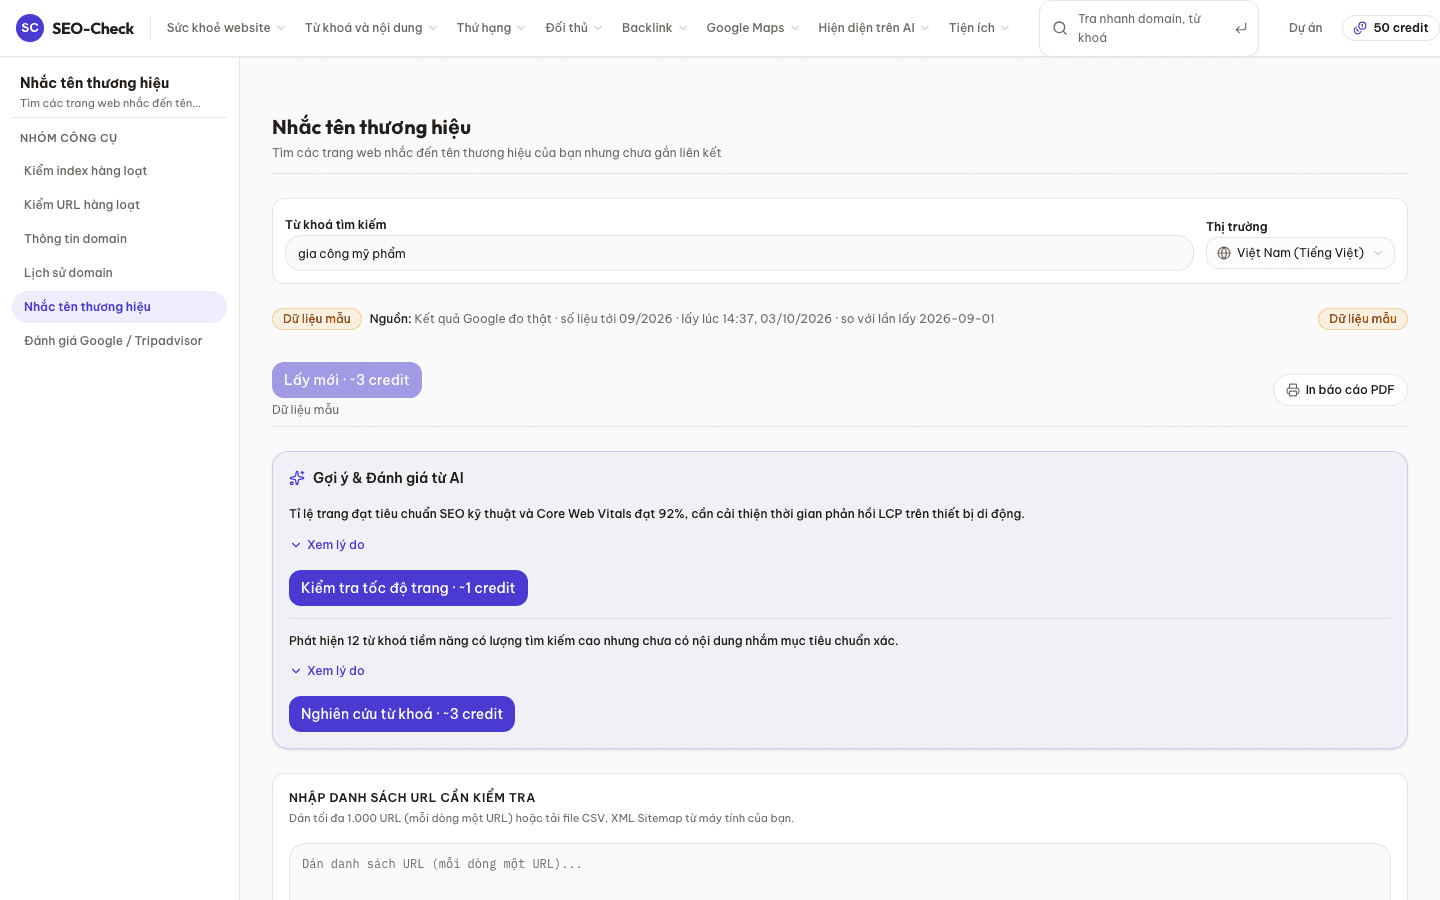Click Nghiên cứu từ khoá button
Viewport: 1440px width, 900px height.
pos(402,714)
